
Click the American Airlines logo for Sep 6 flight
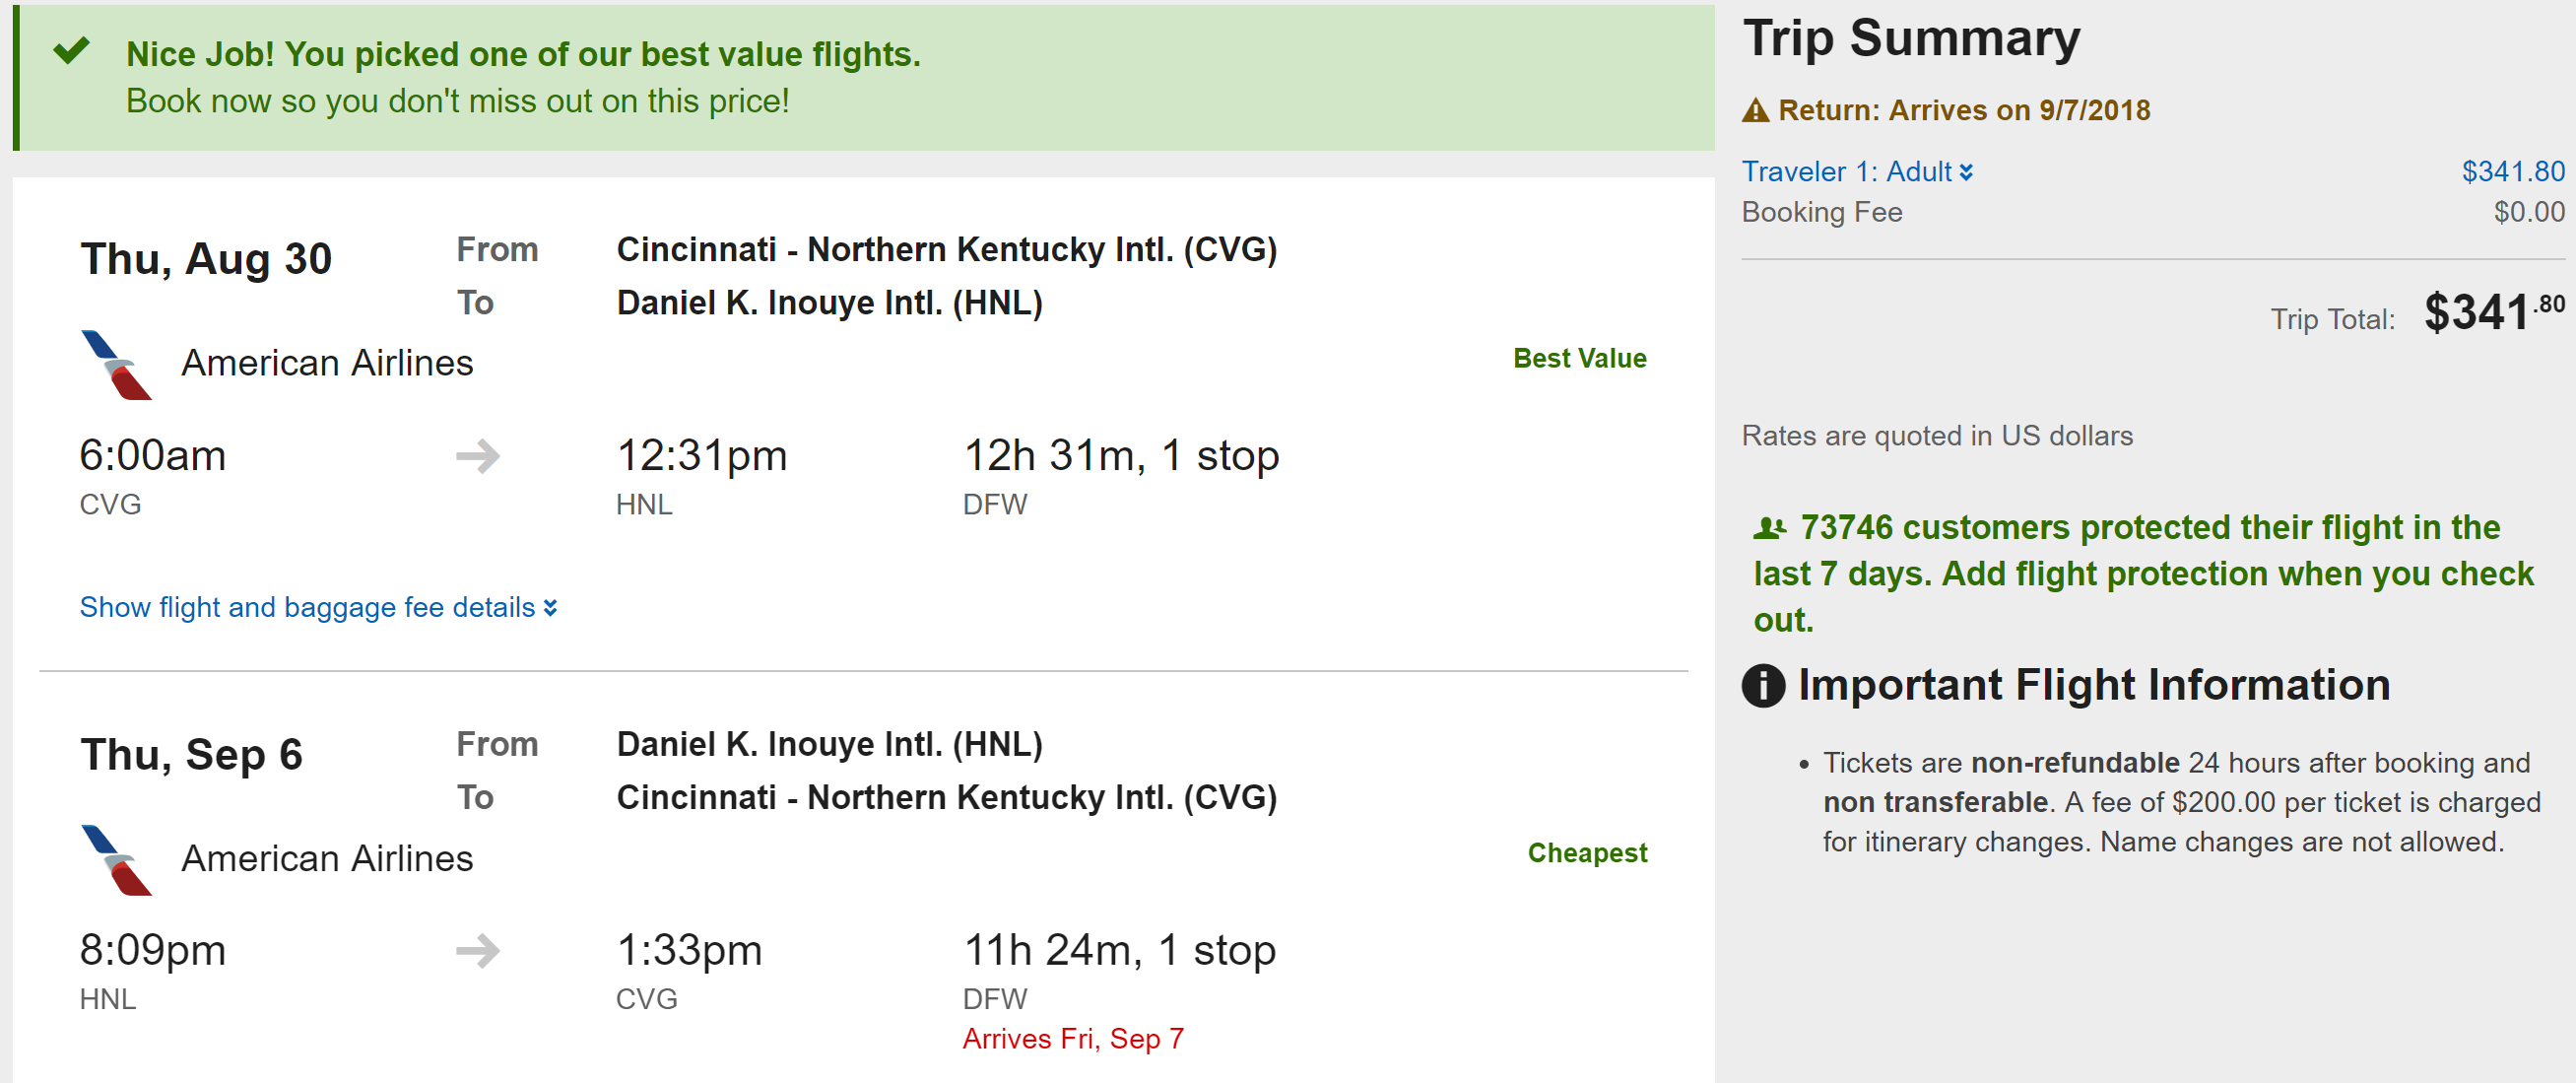click(x=116, y=860)
